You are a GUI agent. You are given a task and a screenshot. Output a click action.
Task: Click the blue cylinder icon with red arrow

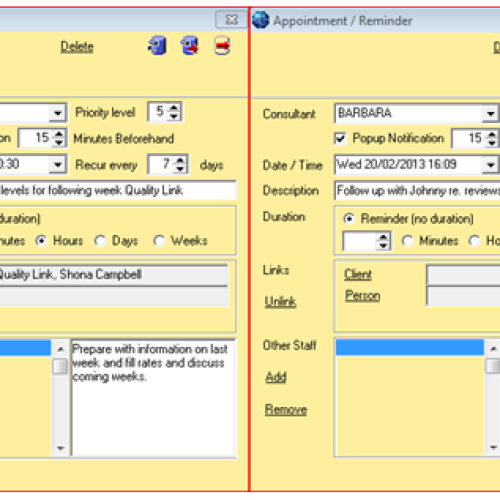pos(190,46)
